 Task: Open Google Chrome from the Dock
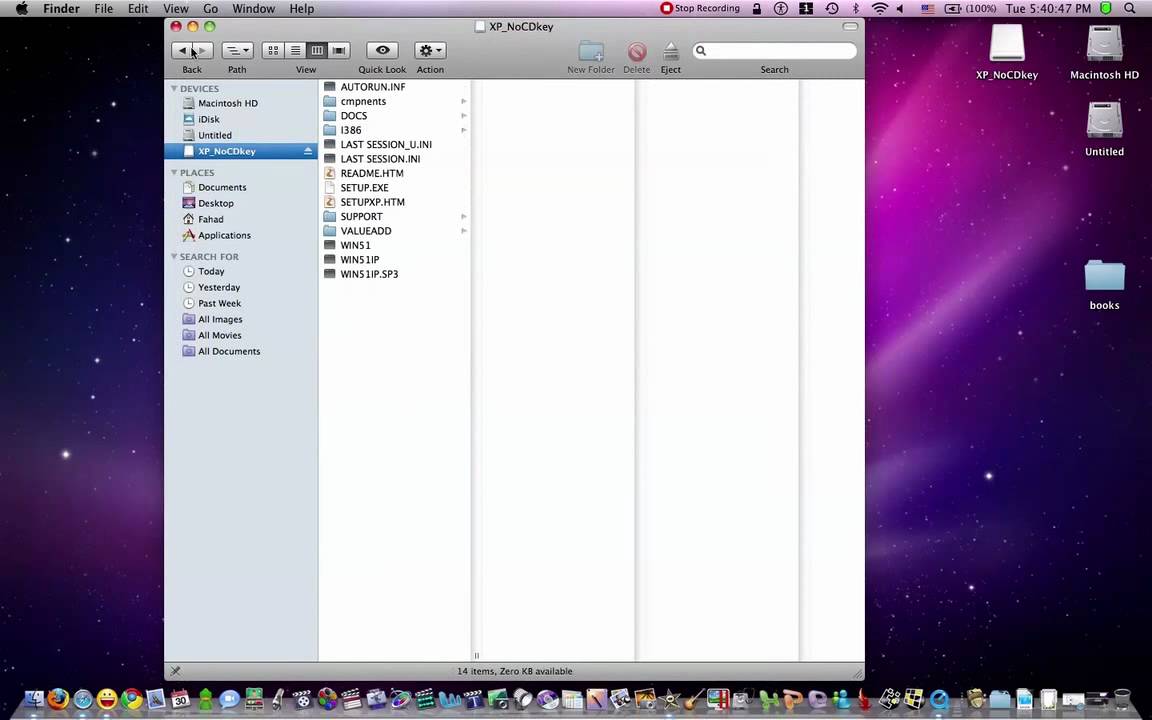pos(132,699)
